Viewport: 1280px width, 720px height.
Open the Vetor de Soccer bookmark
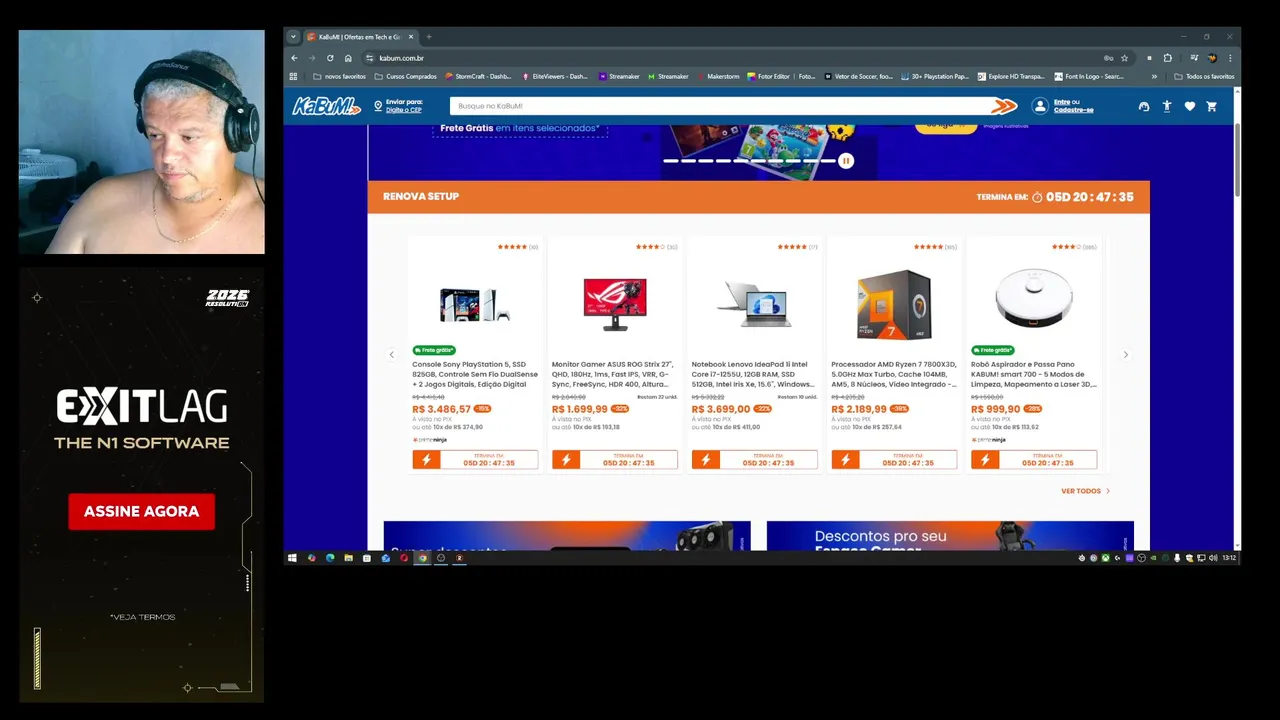point(859,76)
